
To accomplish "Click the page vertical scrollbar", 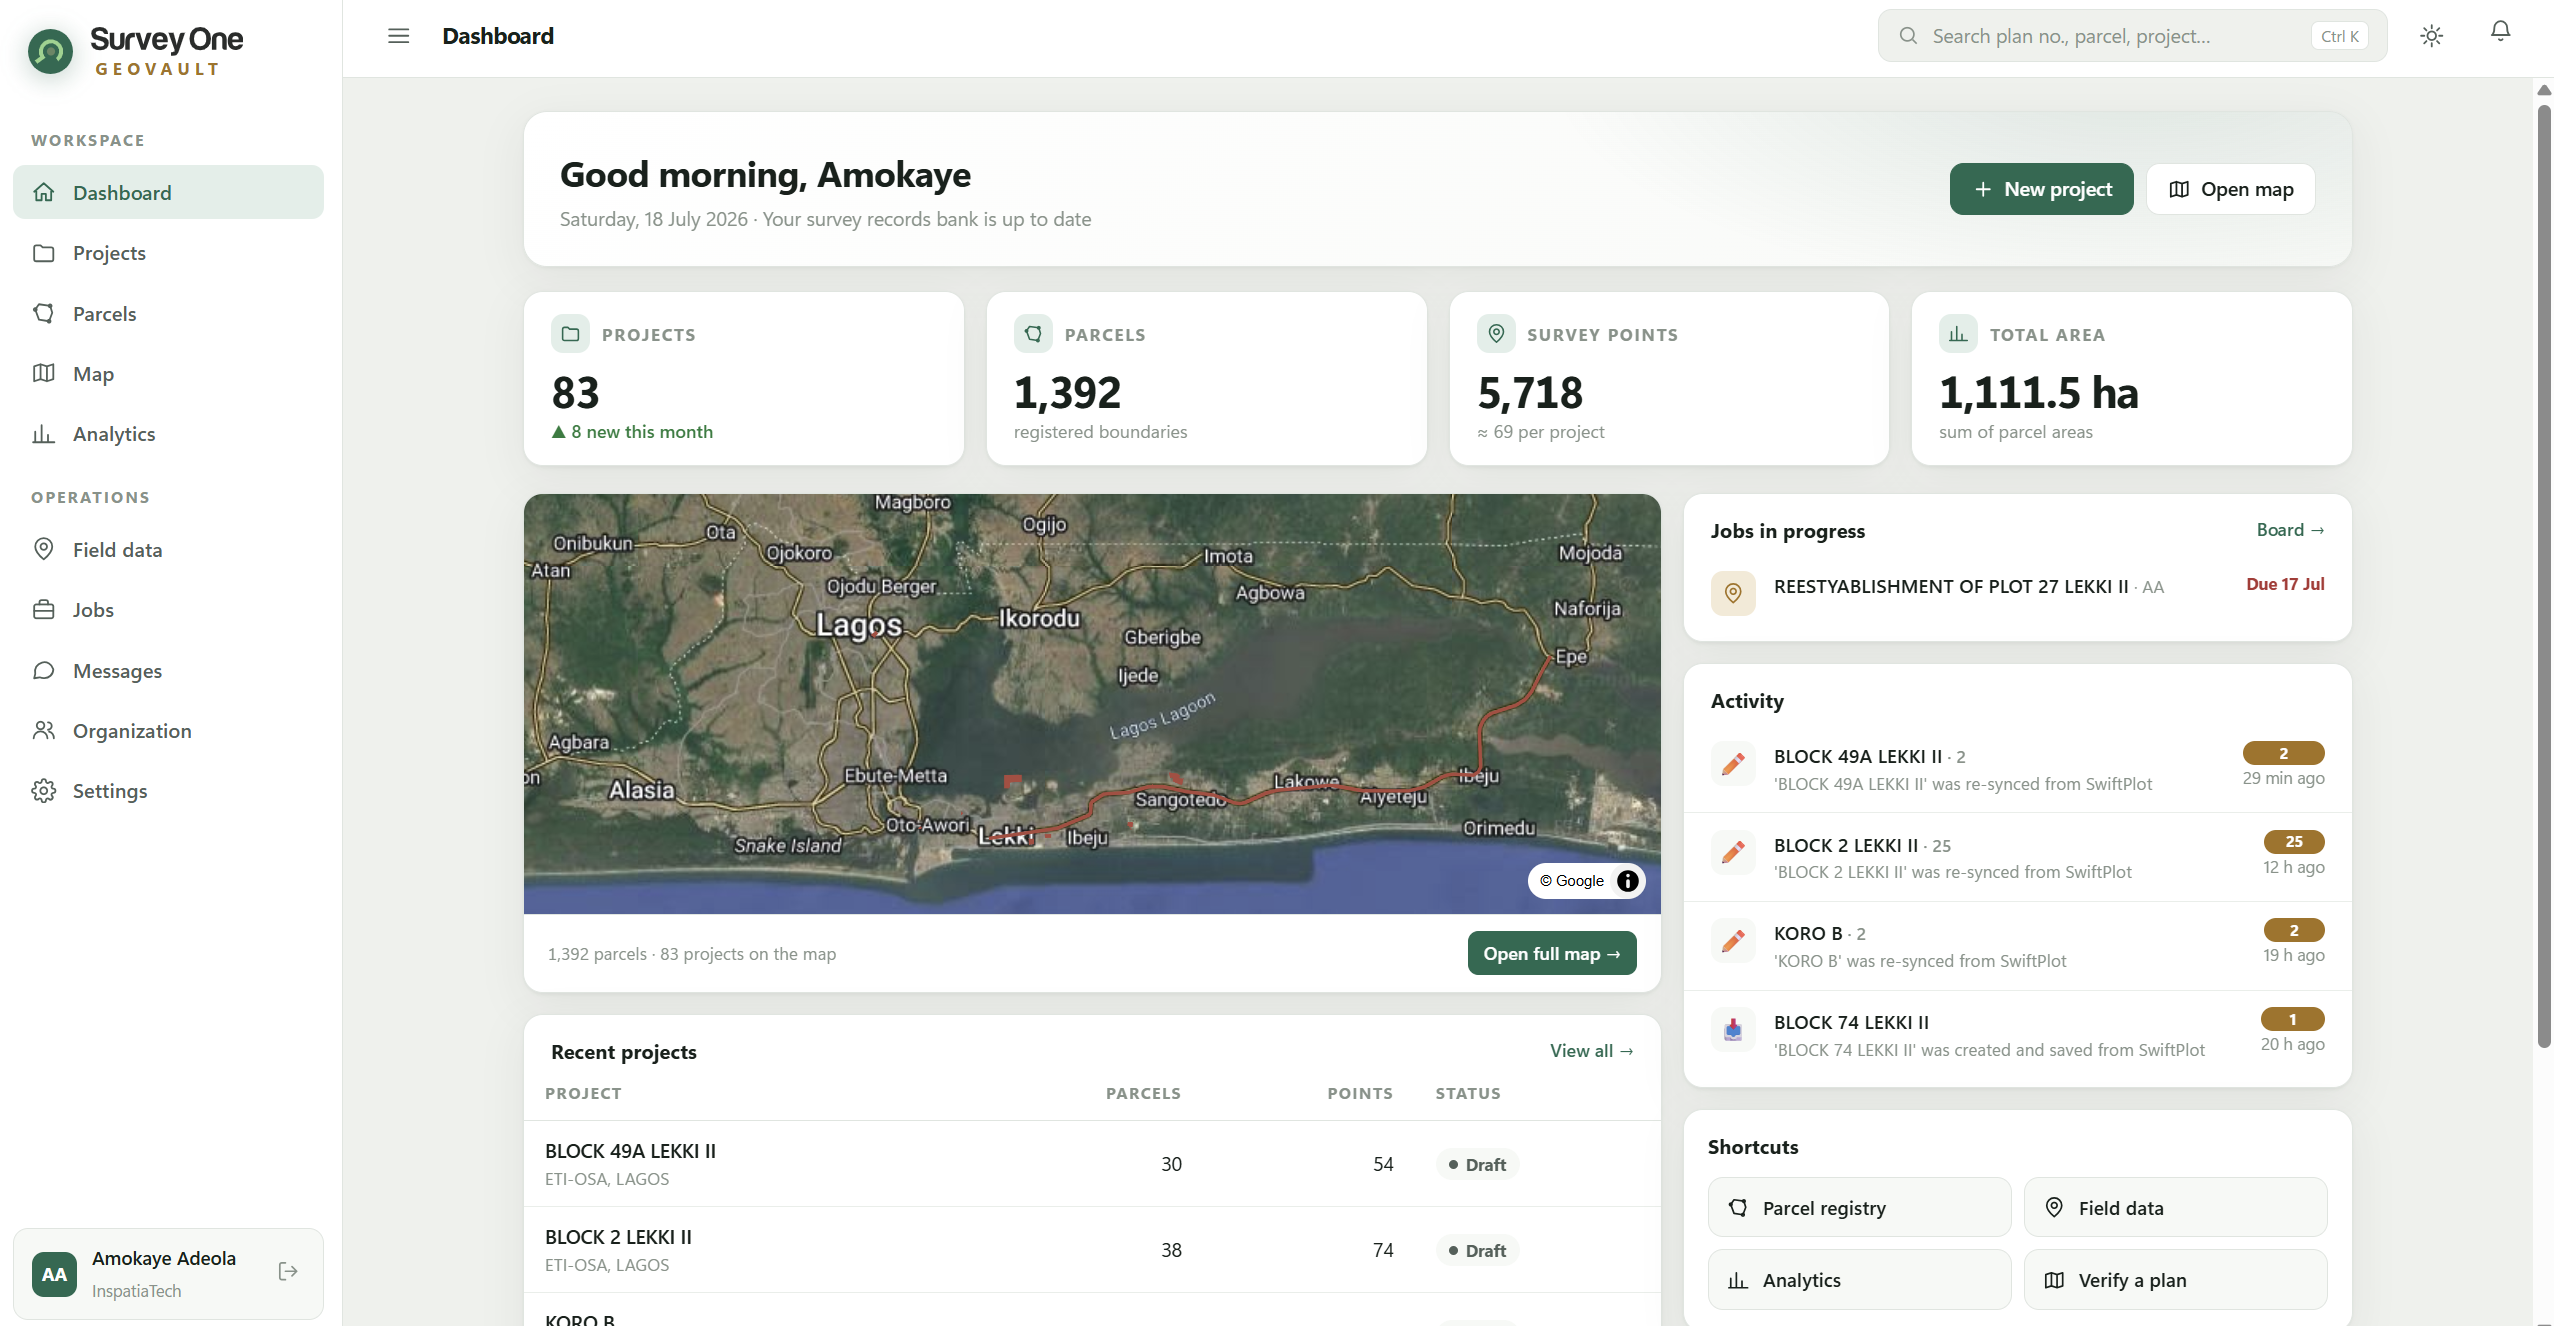I will point(2544,575).
